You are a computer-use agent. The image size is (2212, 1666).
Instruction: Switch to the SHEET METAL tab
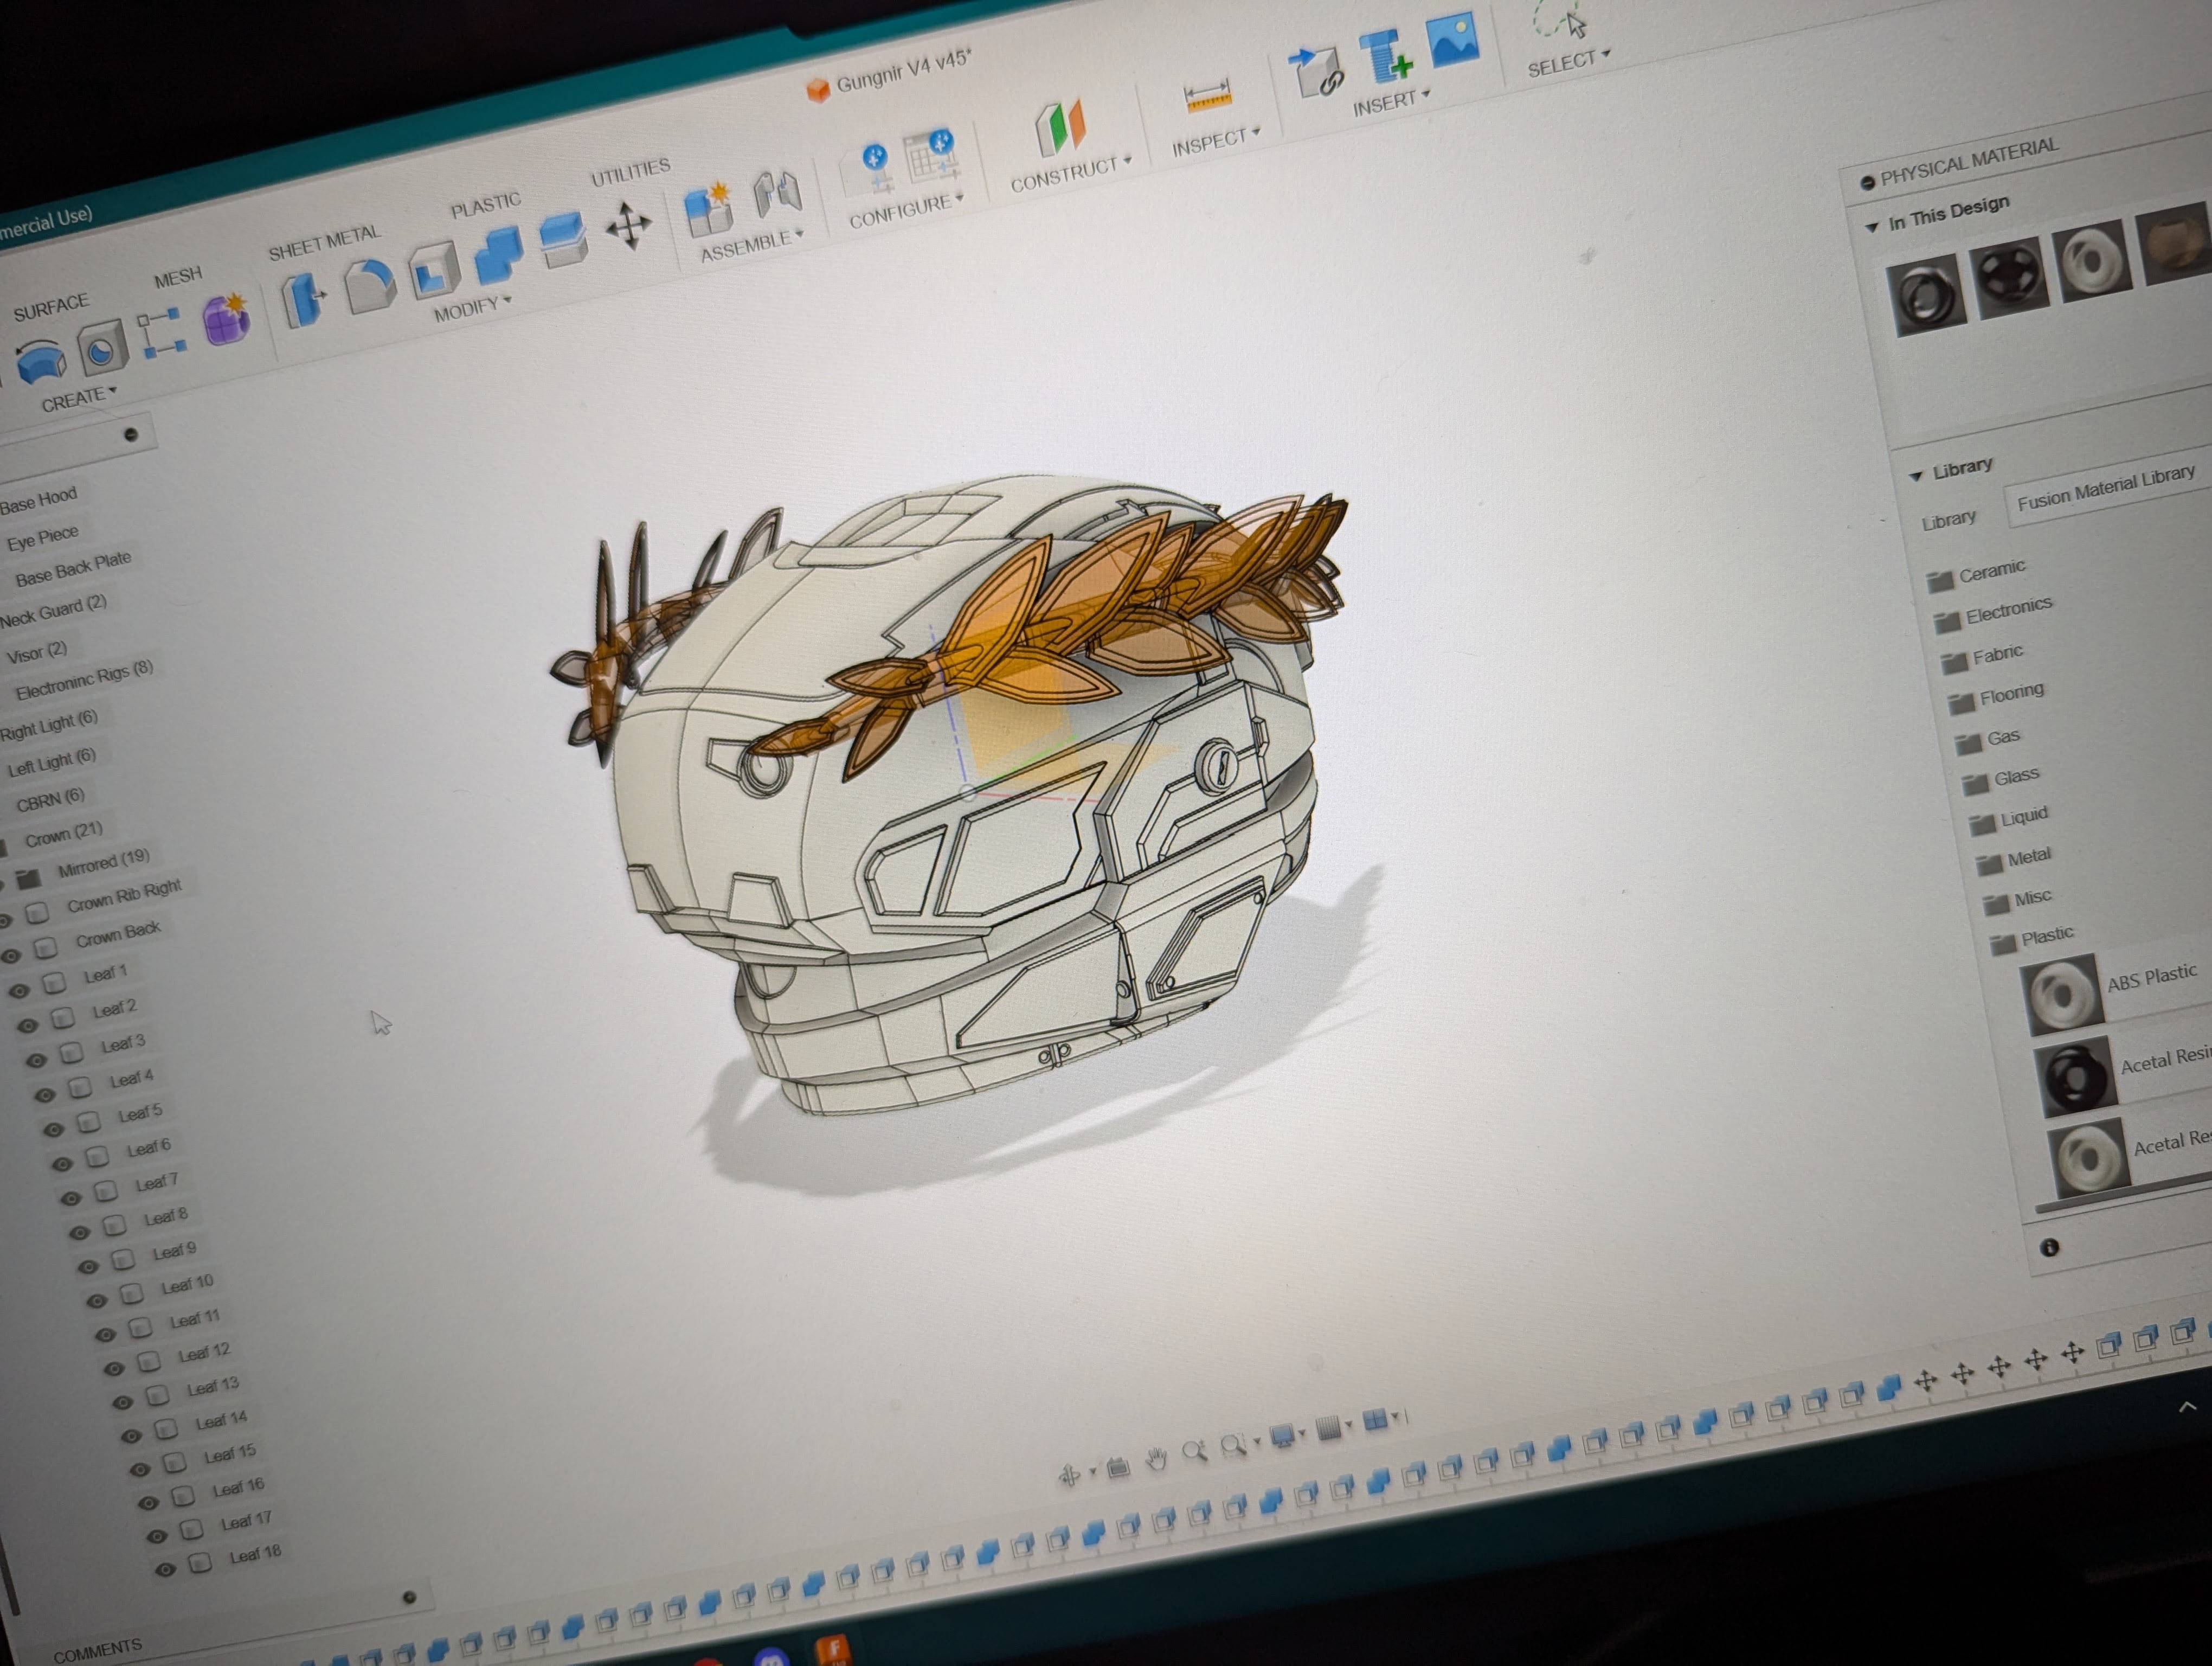click(x=324, y=243)
